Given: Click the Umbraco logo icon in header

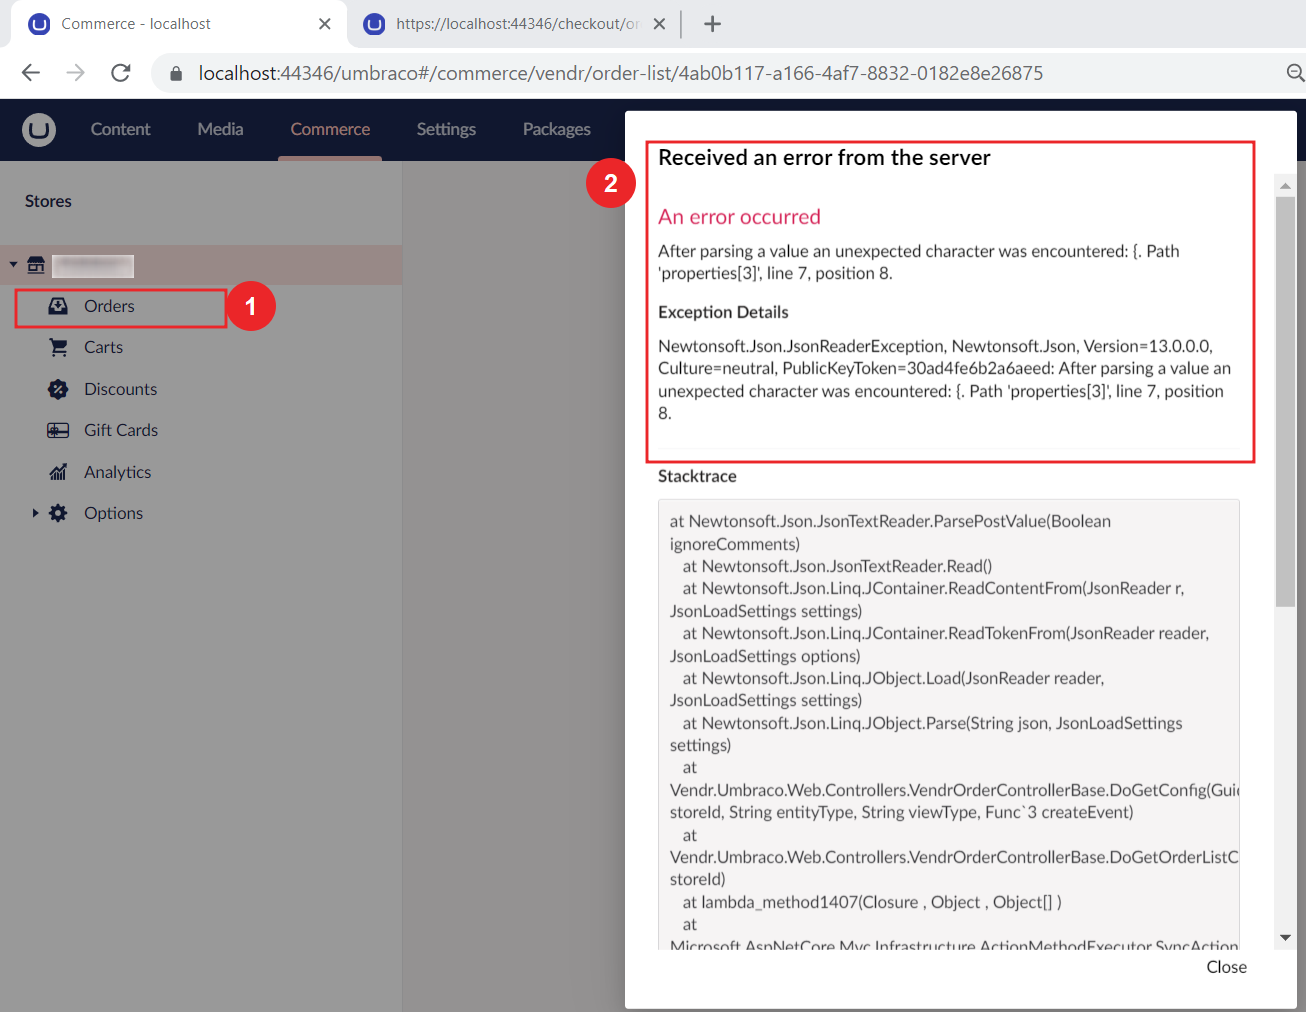Looking at the screenshot, I should 39,130.
